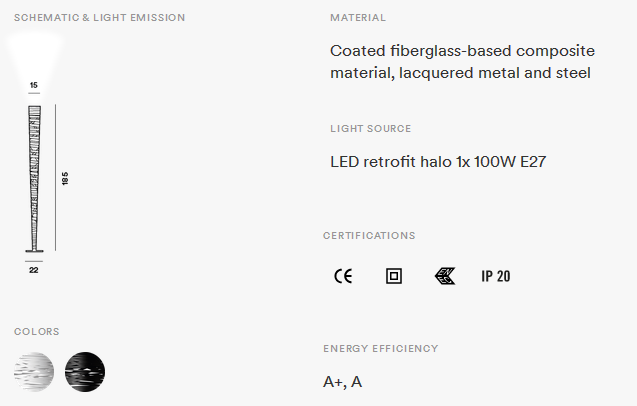This screenshot has height=406, width=637.
Task: Click the IP 20 protection rating icon
Action: pos(496,276)
